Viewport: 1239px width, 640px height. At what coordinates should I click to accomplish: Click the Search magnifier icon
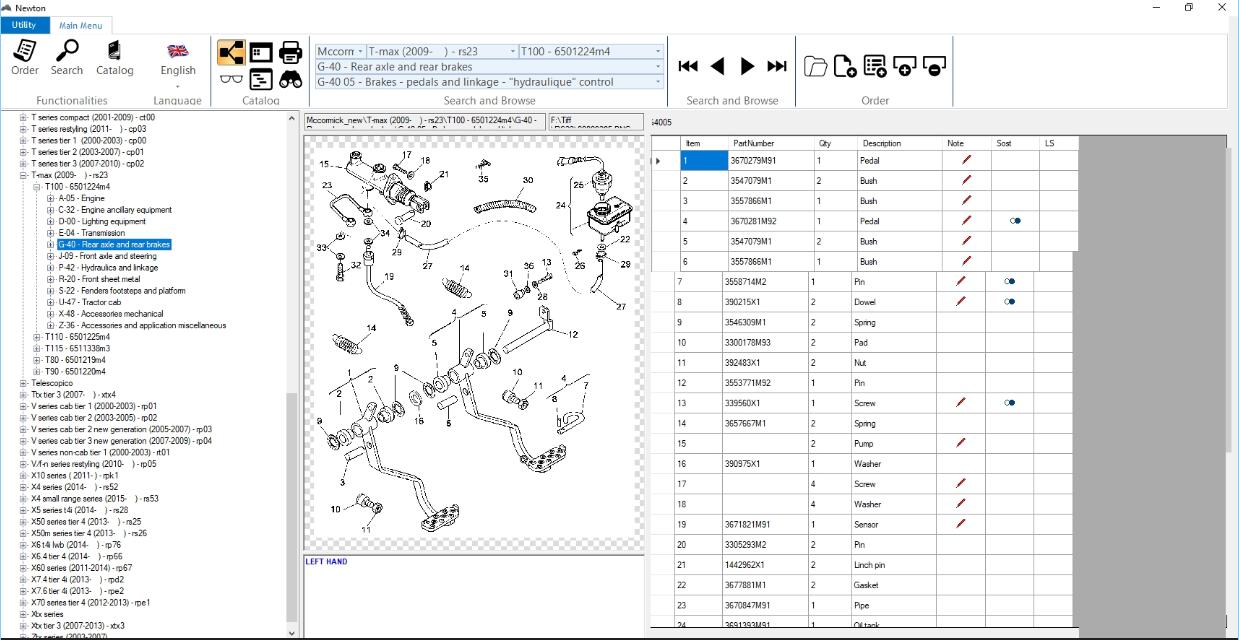tap(67, 57)
